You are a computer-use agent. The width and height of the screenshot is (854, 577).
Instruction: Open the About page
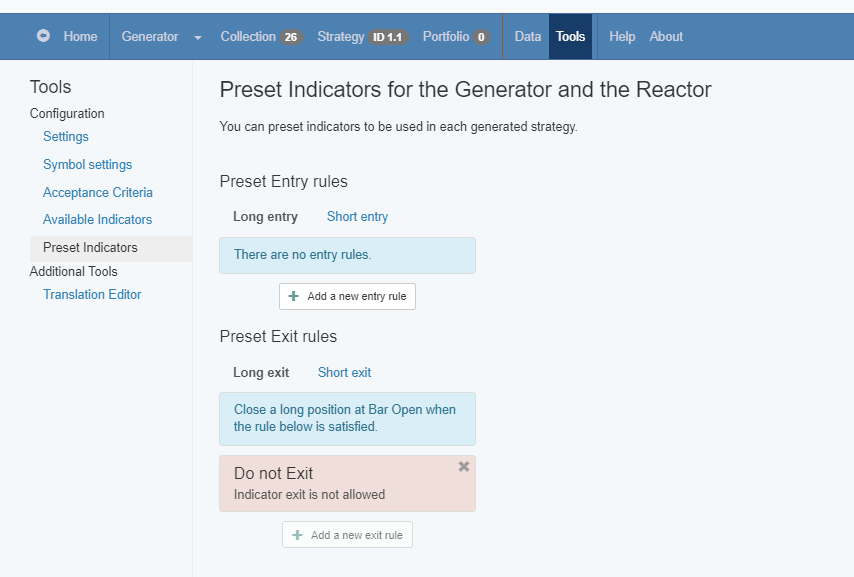[x=666, y=37]
